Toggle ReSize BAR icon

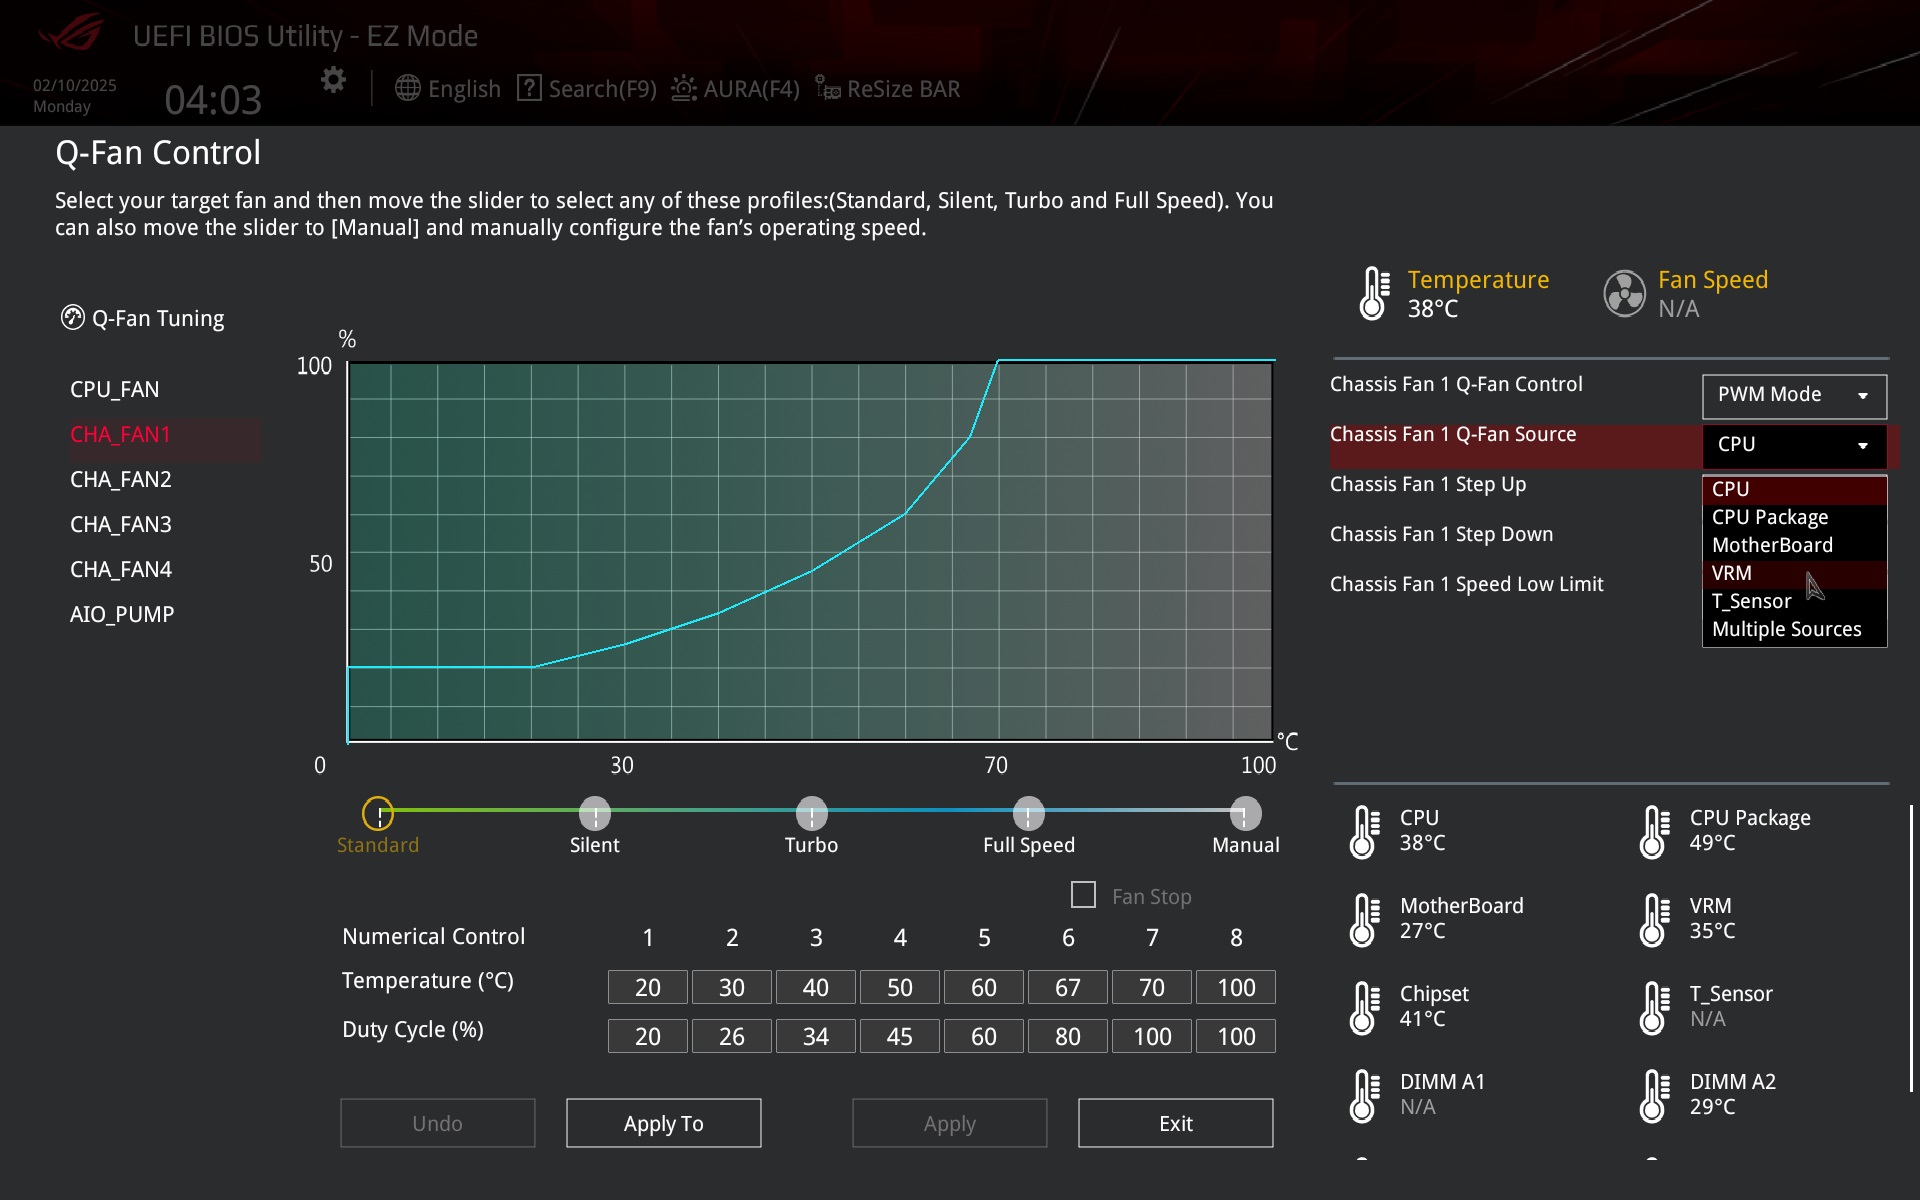pos(827,88)
